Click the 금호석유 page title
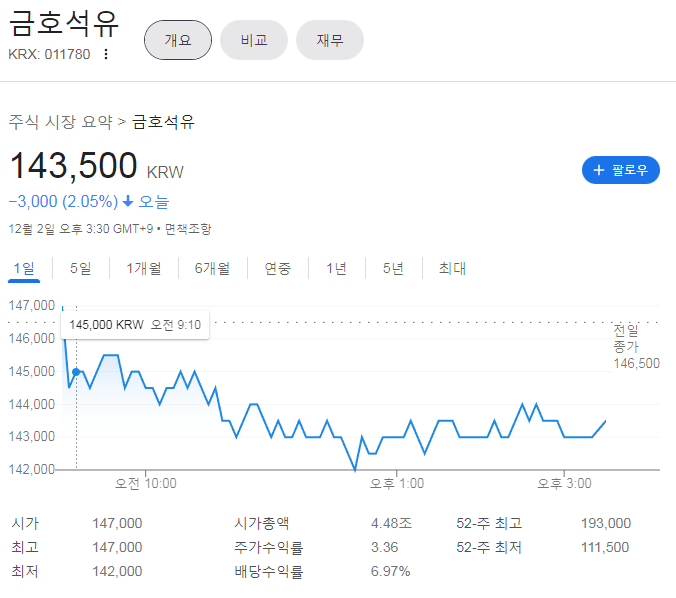Viewport: 676px width, 598px height. pyautogui.click(x=63, y=23)
